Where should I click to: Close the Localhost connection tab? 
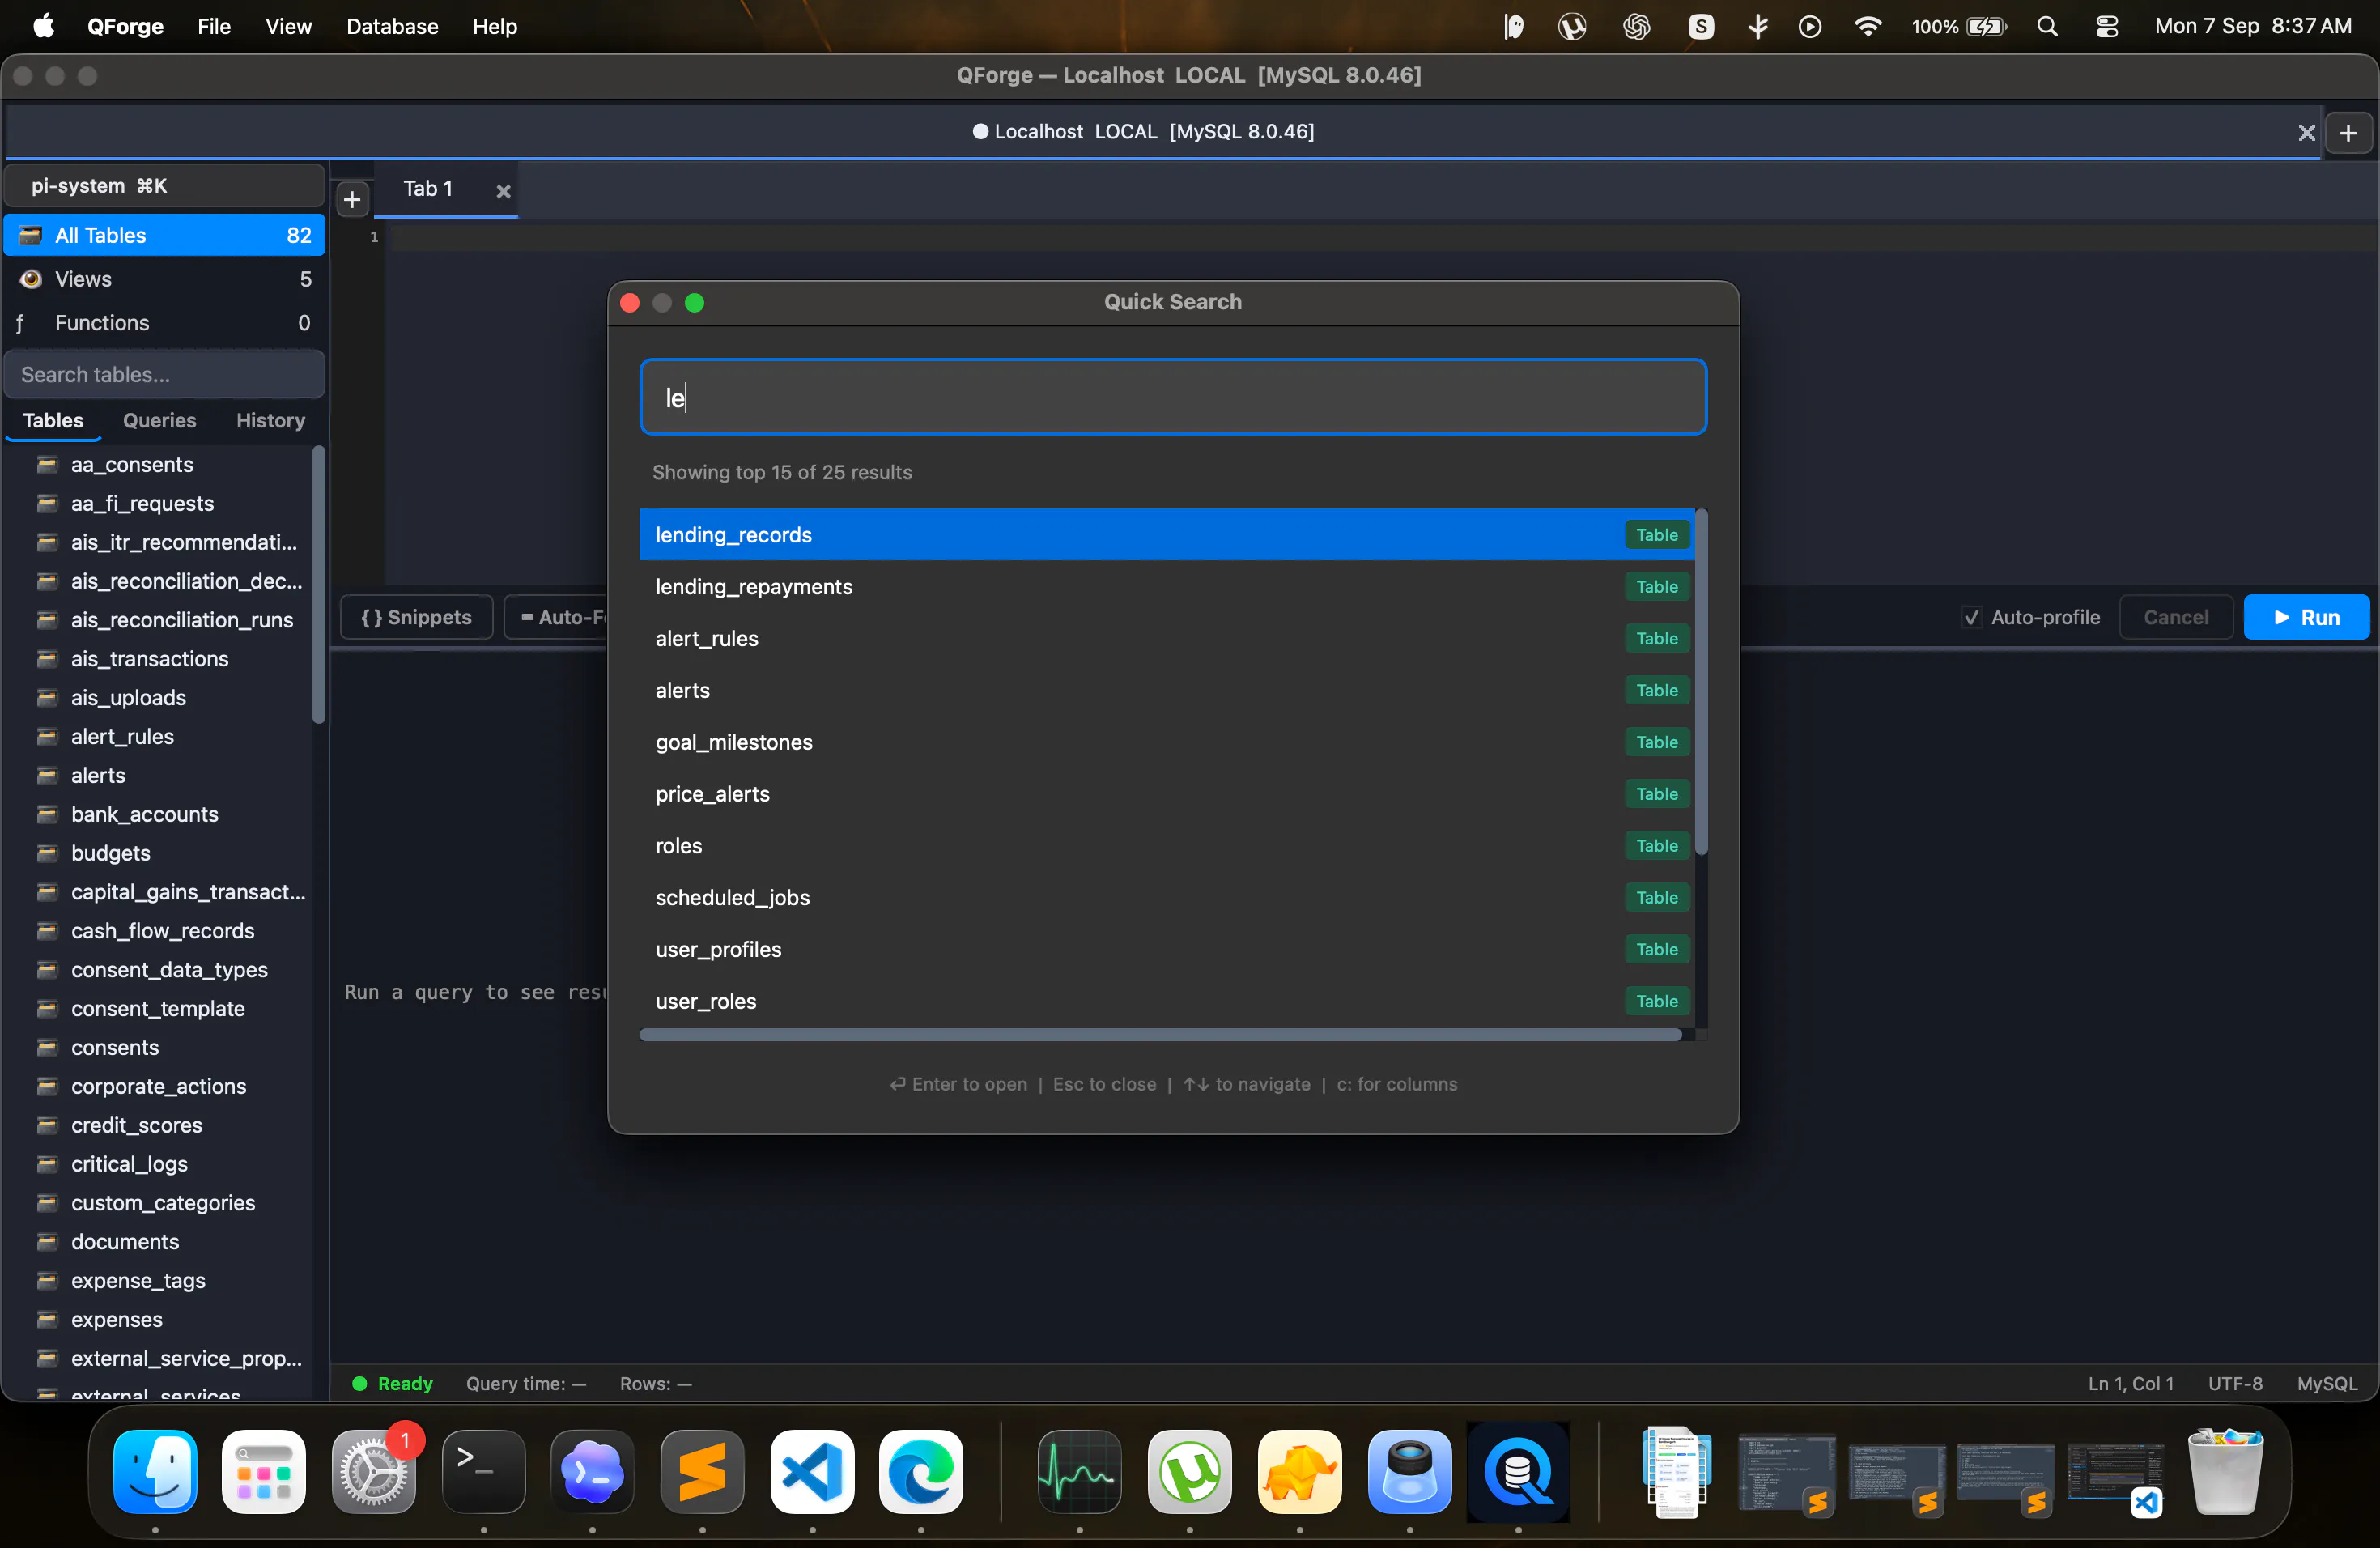(2306, 132)
